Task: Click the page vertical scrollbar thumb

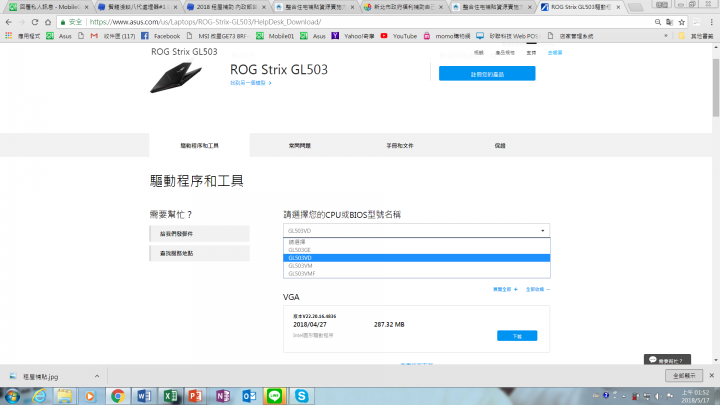Action: [x=716, y=88]
